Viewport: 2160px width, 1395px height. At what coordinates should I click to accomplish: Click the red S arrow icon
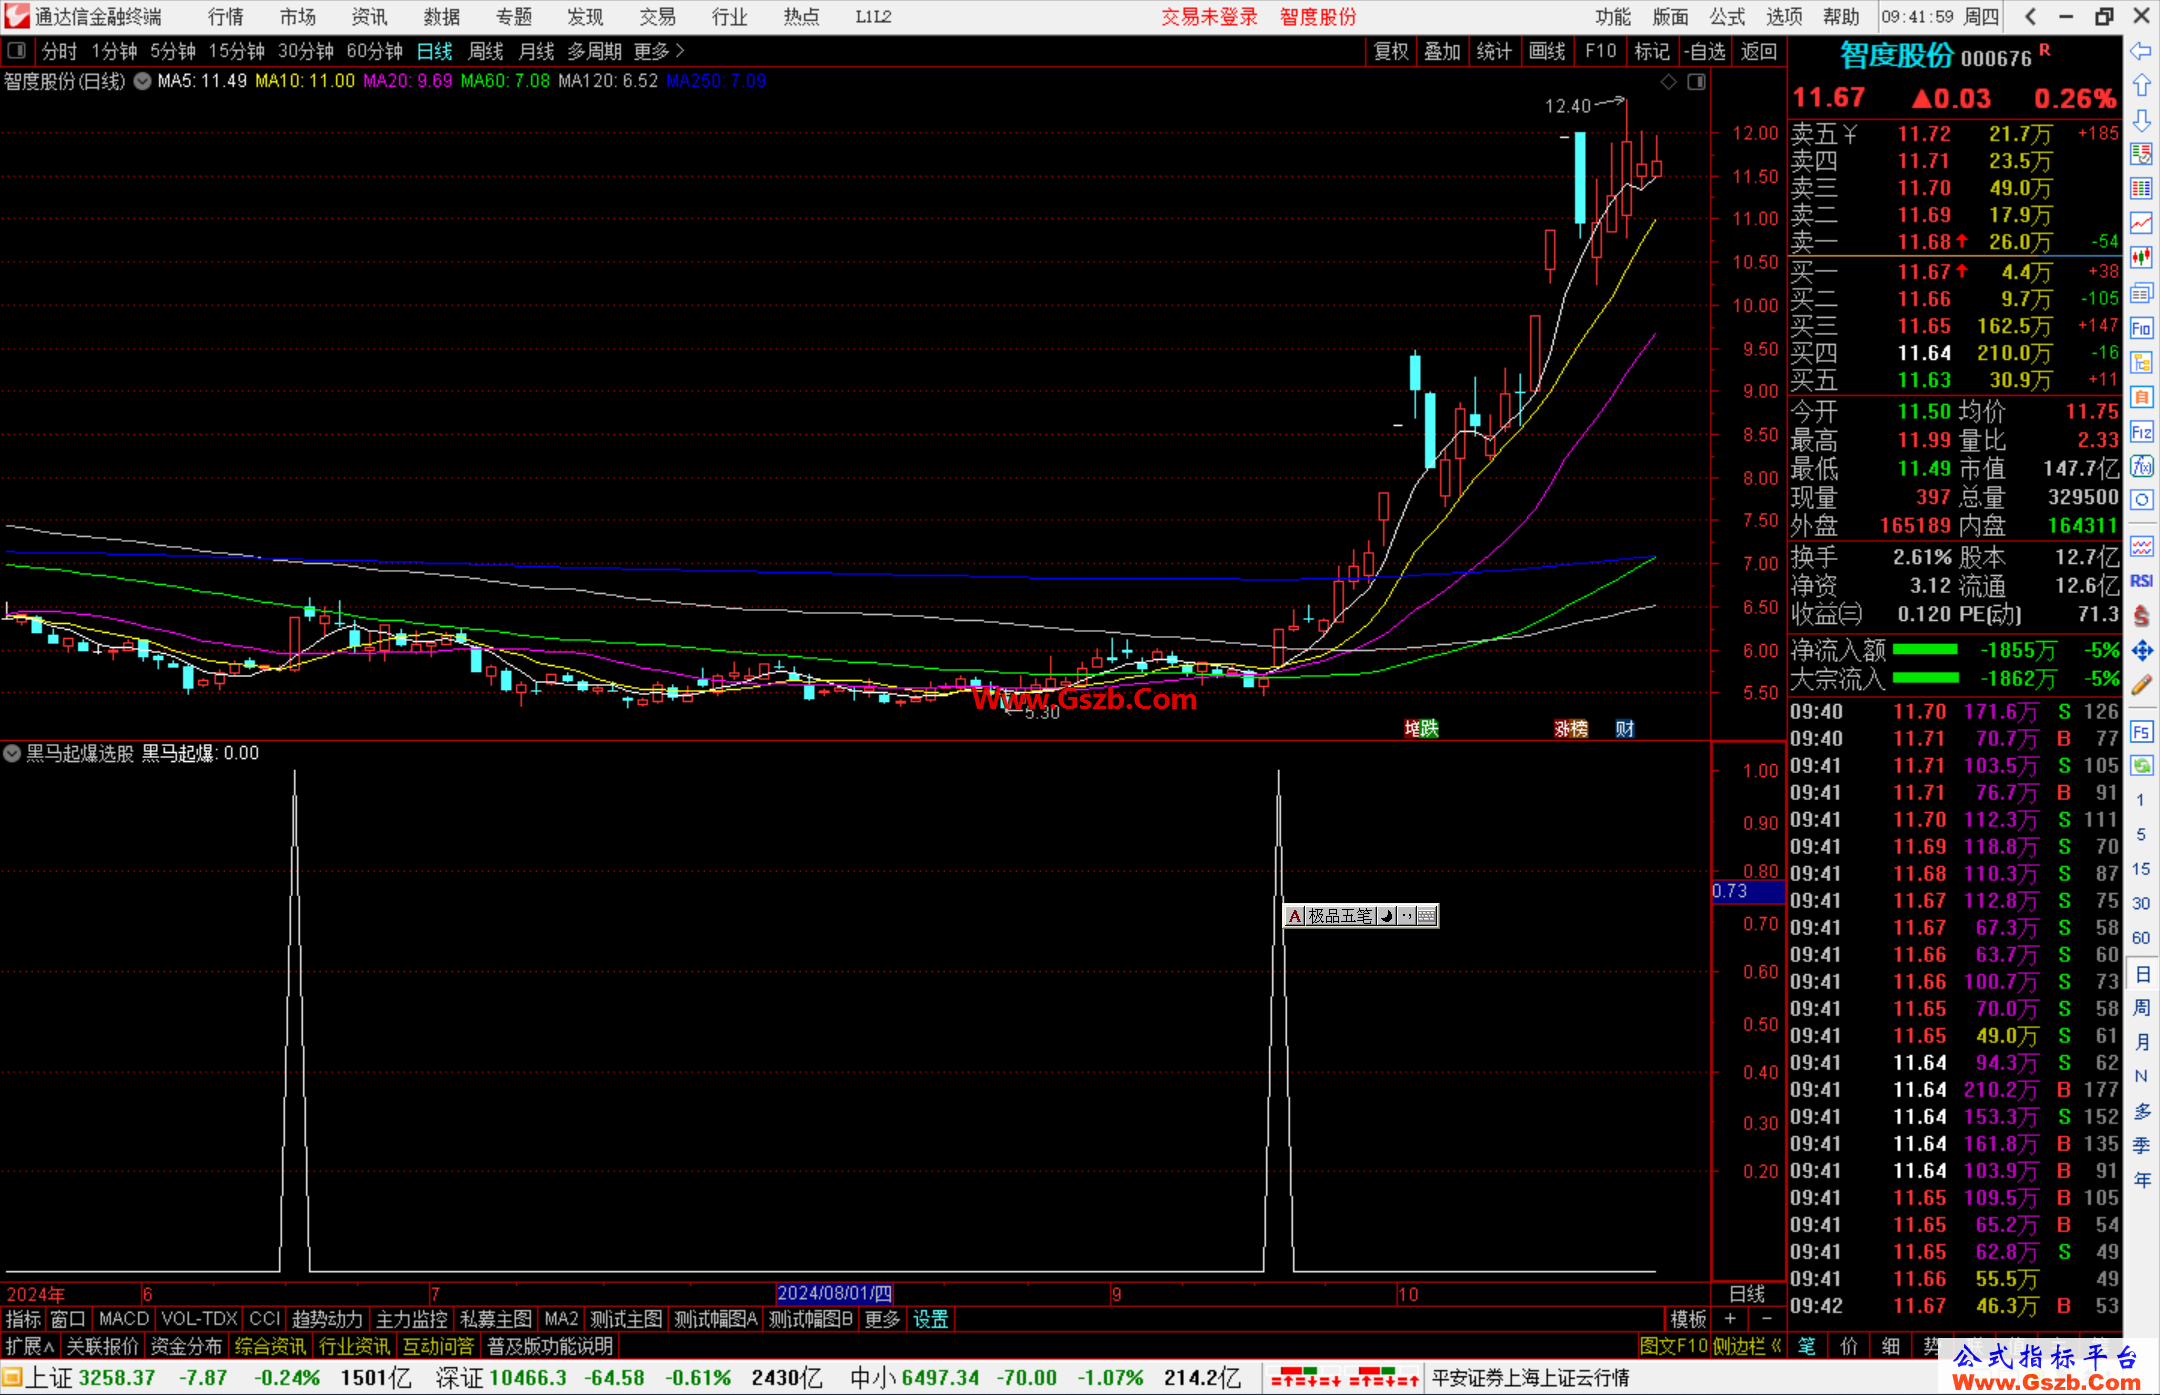2141,616
